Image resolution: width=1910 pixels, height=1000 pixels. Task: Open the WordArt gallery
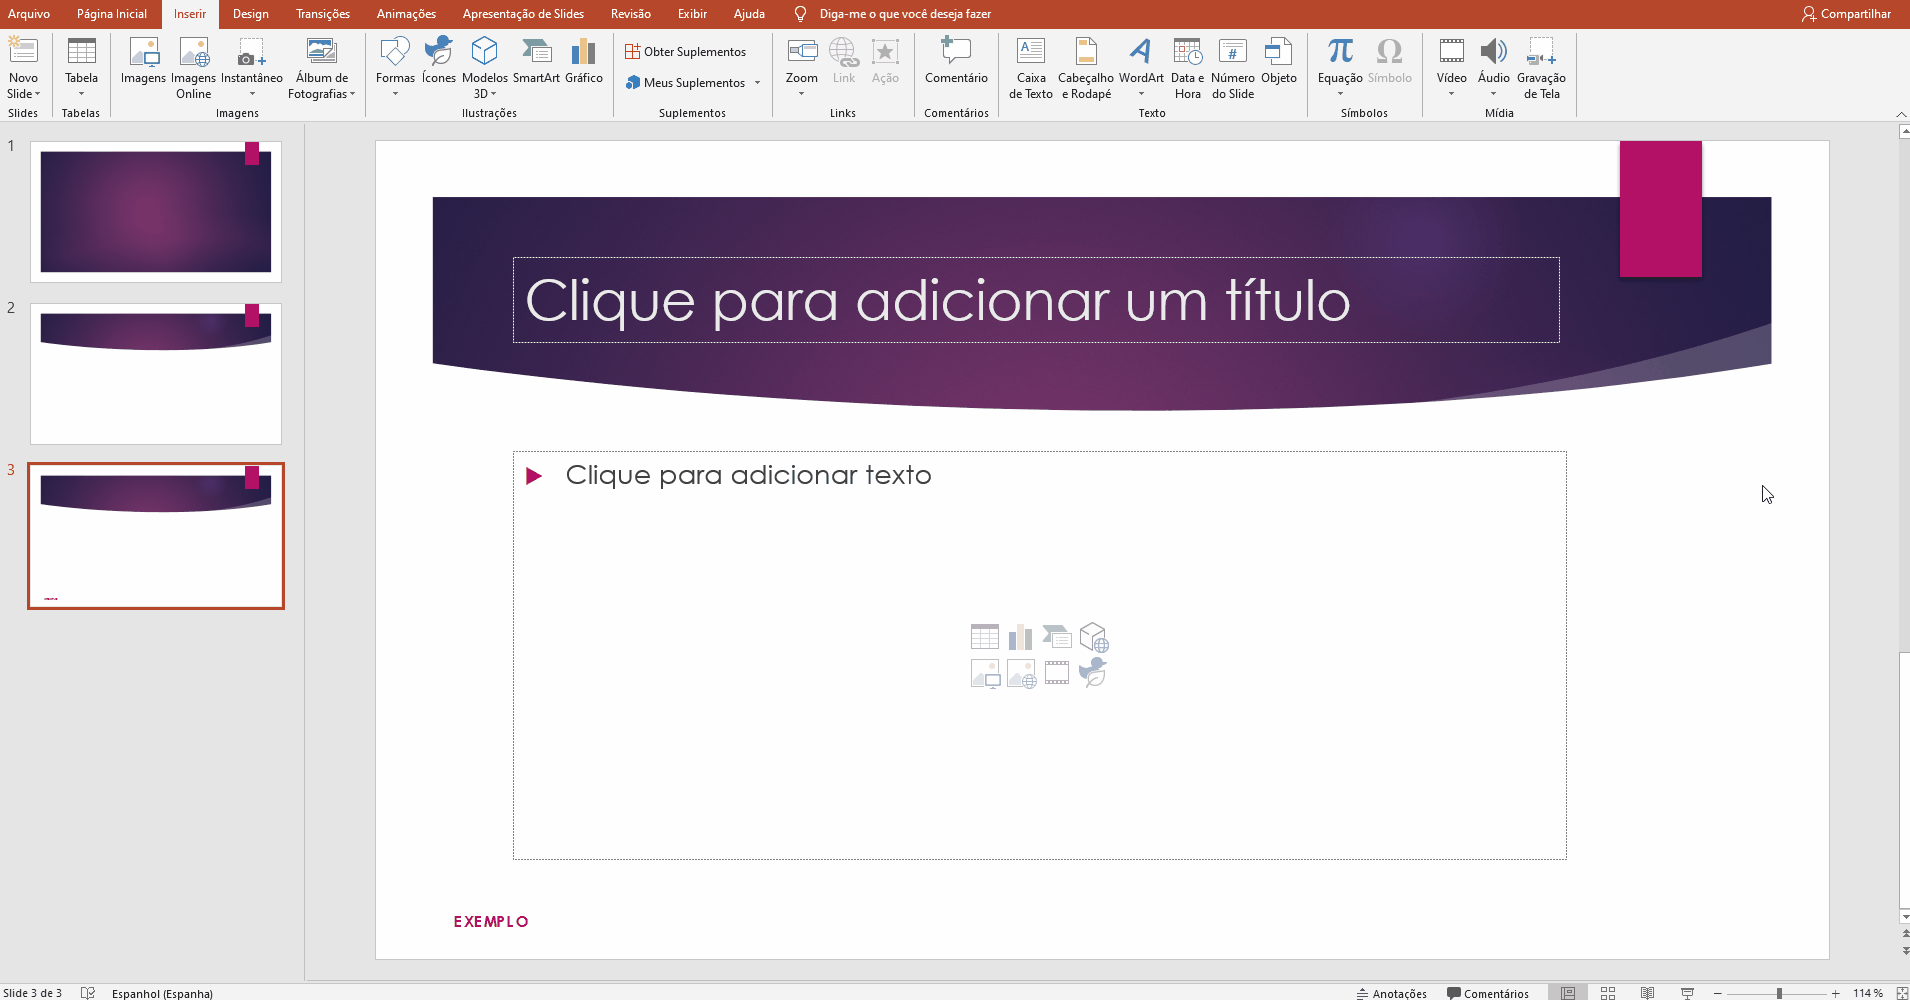pos(1141,68)
